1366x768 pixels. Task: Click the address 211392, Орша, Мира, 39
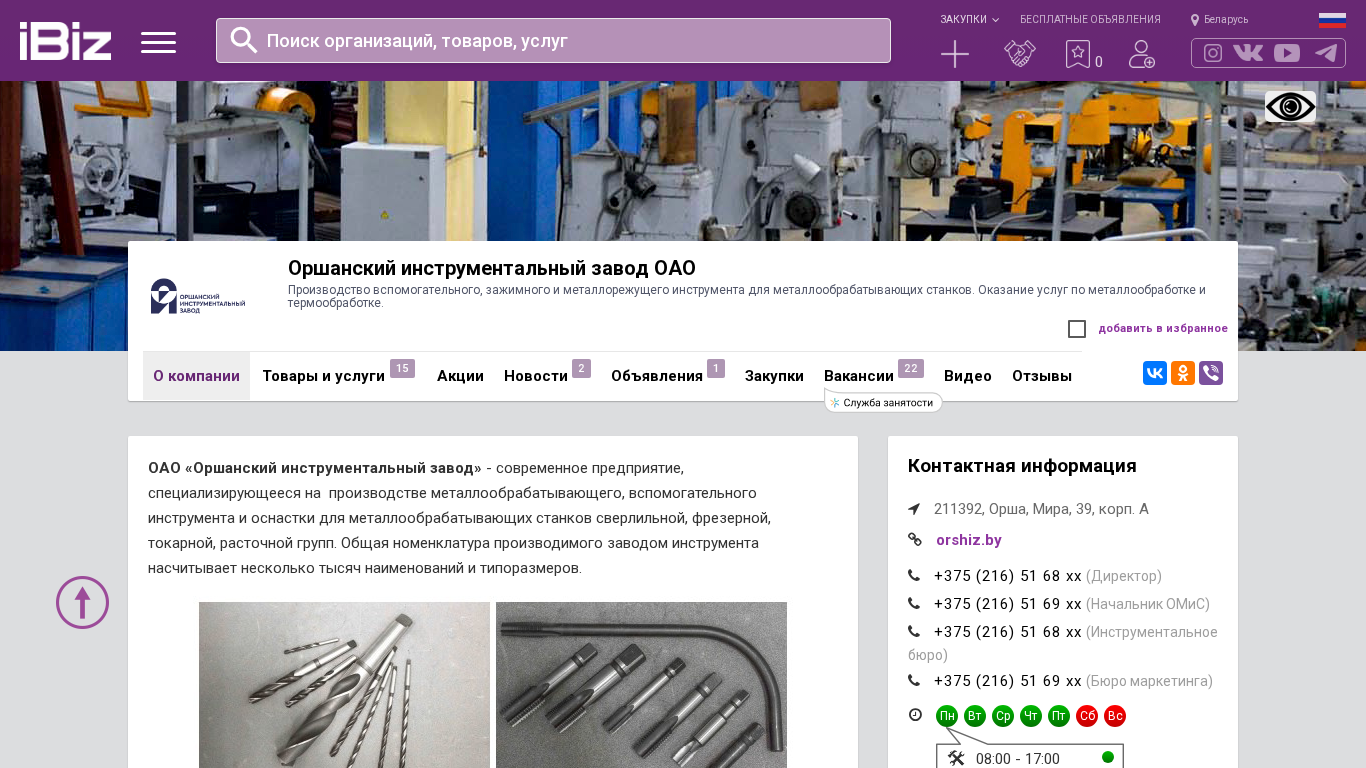click(x=1041, y=509)
